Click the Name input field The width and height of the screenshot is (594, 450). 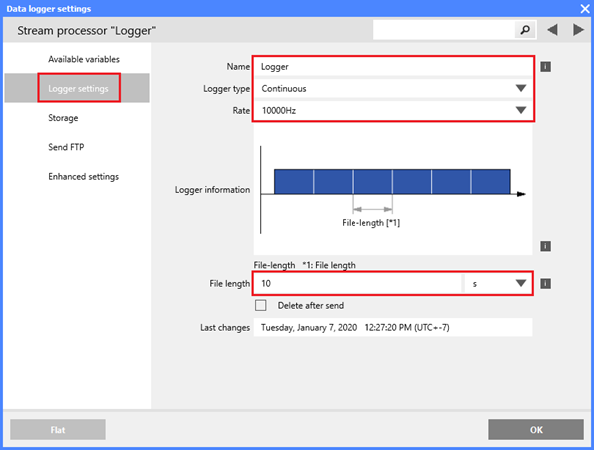[x=393, y=67]
